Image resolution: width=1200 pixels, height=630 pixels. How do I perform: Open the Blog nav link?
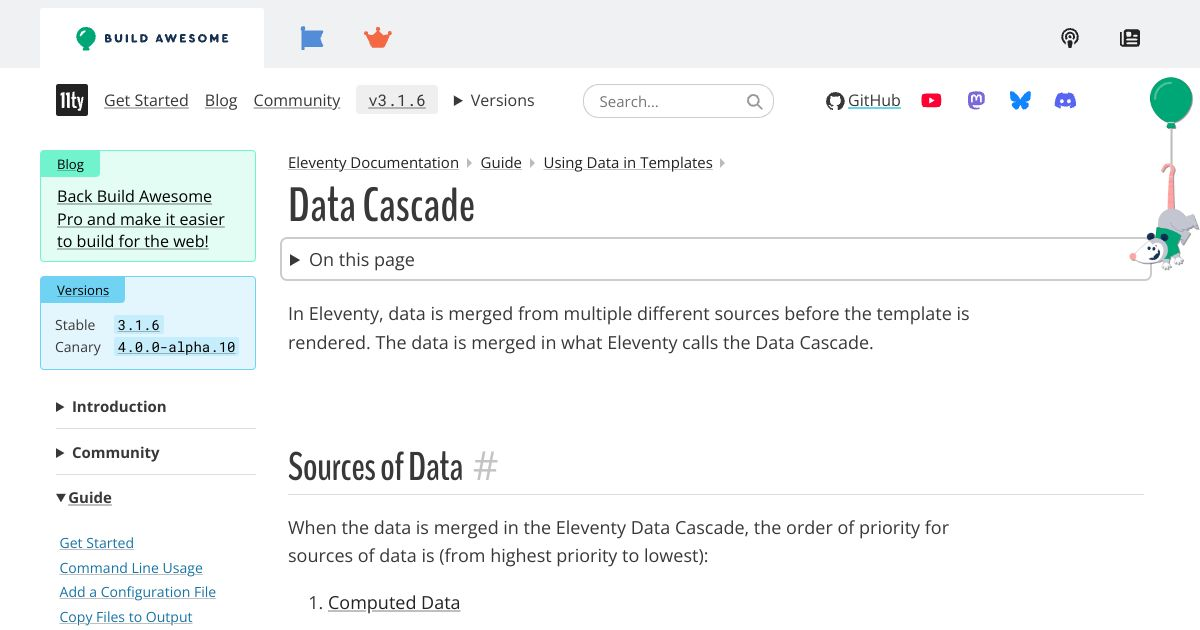(221, 100)
